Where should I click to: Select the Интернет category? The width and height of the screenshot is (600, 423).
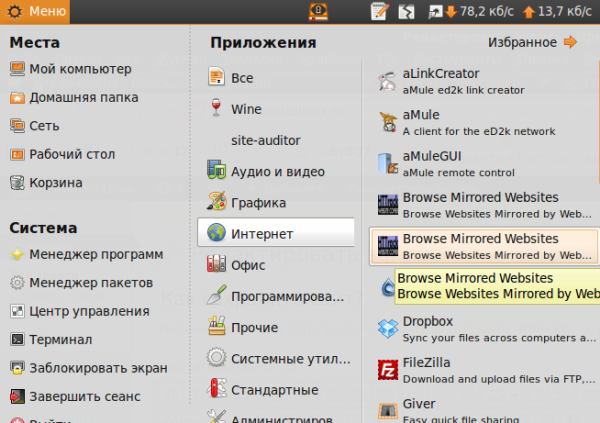click(x=276, y=234)
